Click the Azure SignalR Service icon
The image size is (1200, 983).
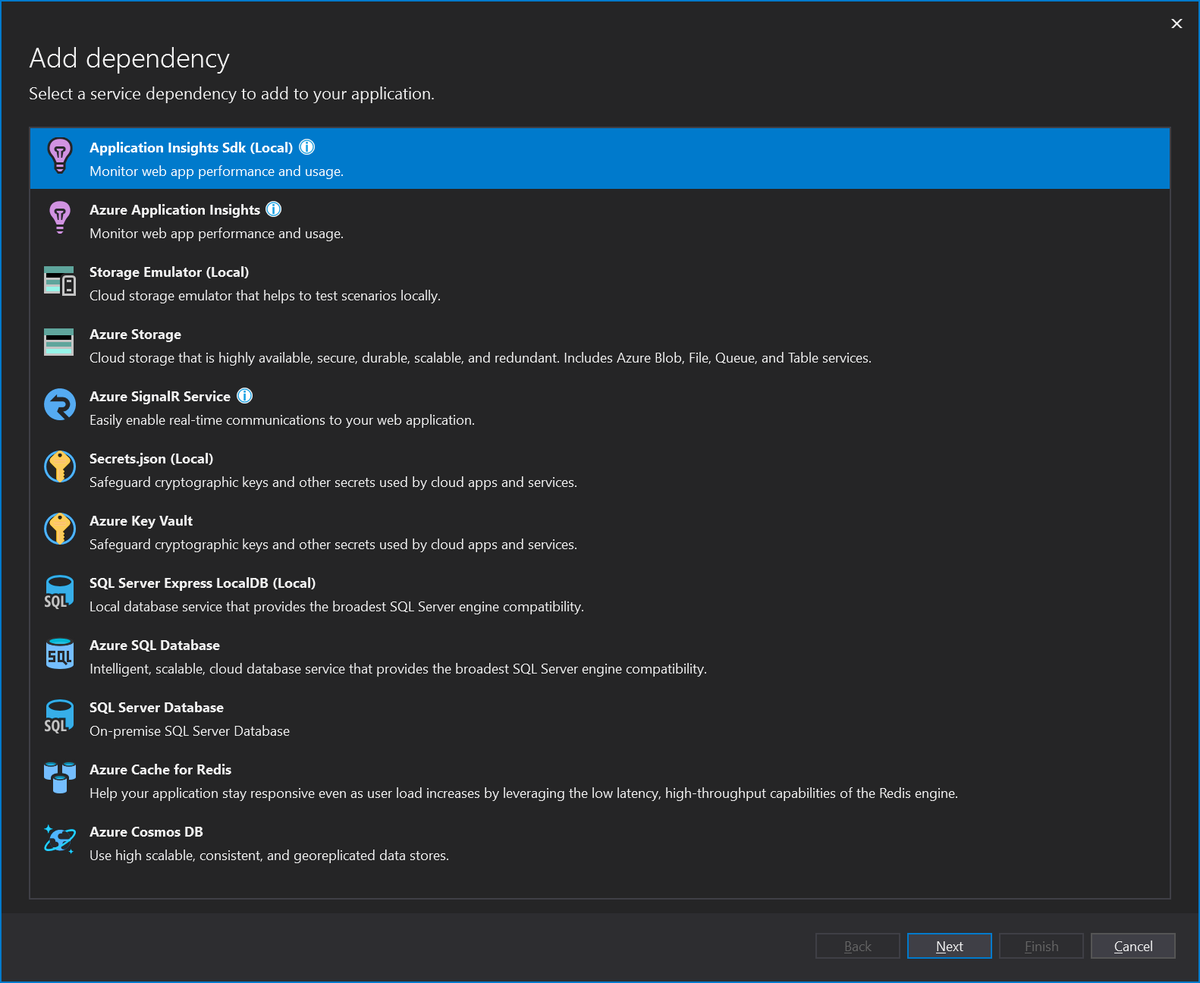[x=60, y=405]
